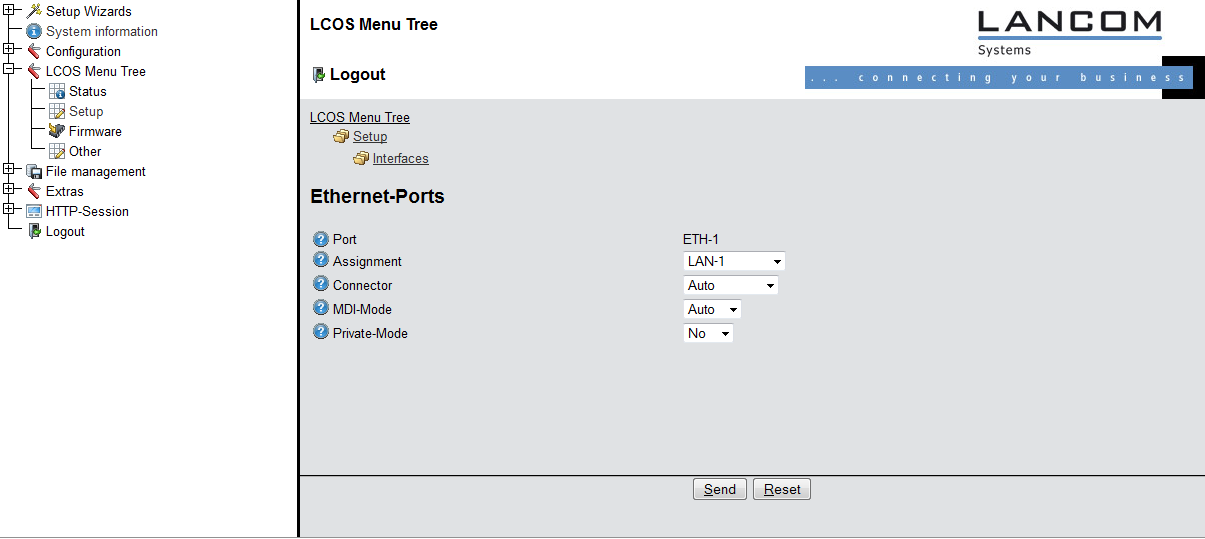The image size is (1205, 539).
Task: Open help for the Connector setting
Action: coord(320,284)
